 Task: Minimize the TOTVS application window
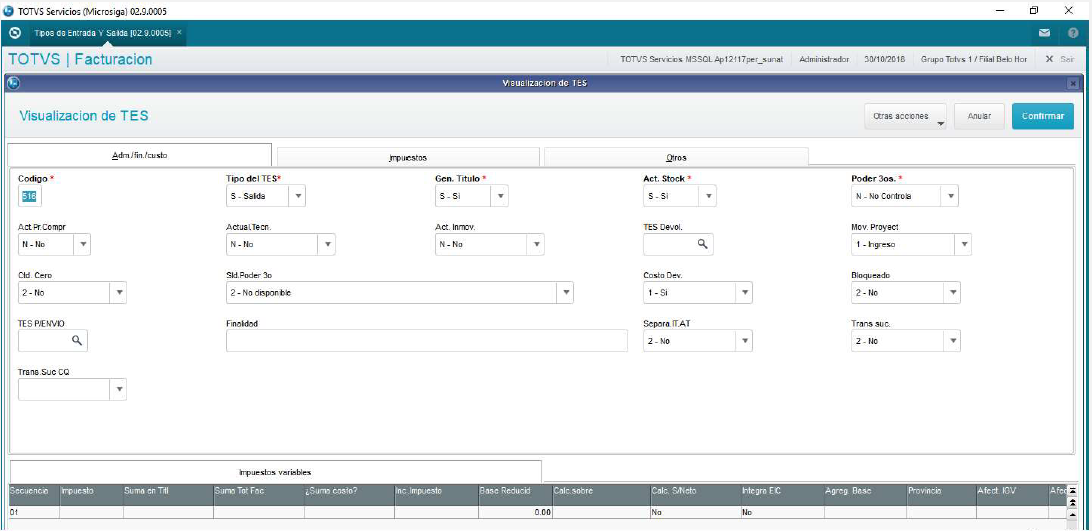1000,10
